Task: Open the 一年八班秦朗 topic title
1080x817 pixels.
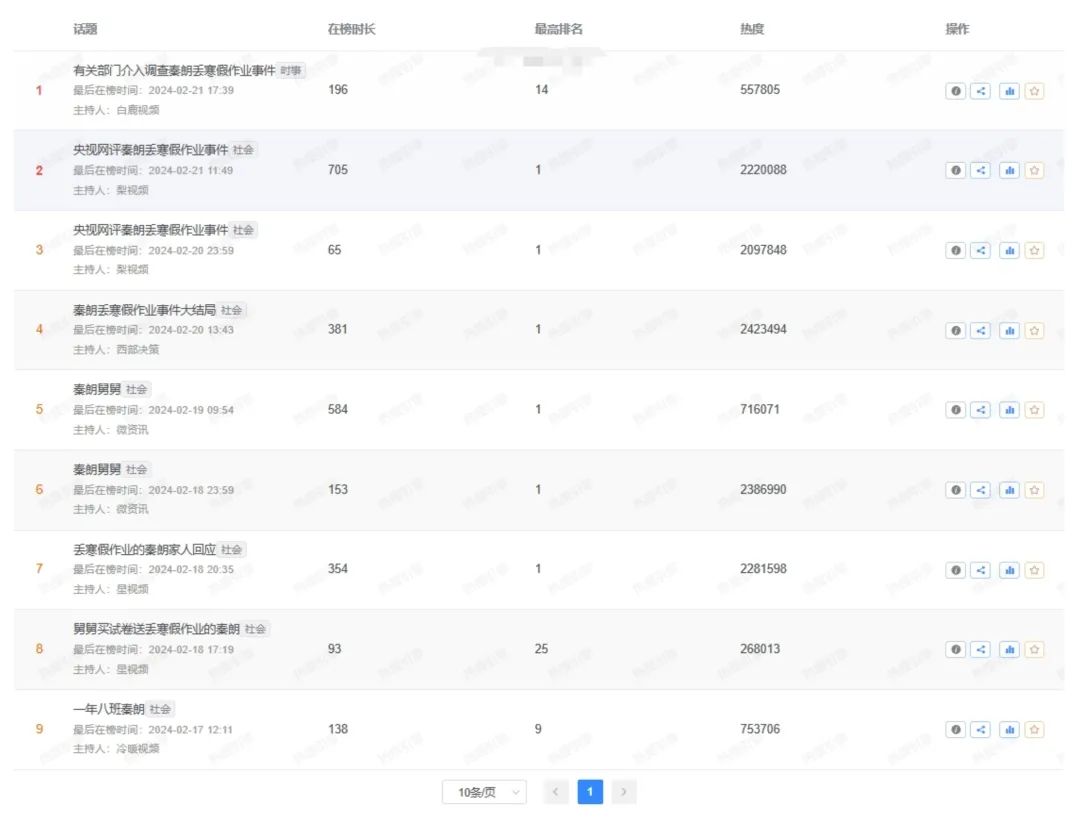Action: 109,709
